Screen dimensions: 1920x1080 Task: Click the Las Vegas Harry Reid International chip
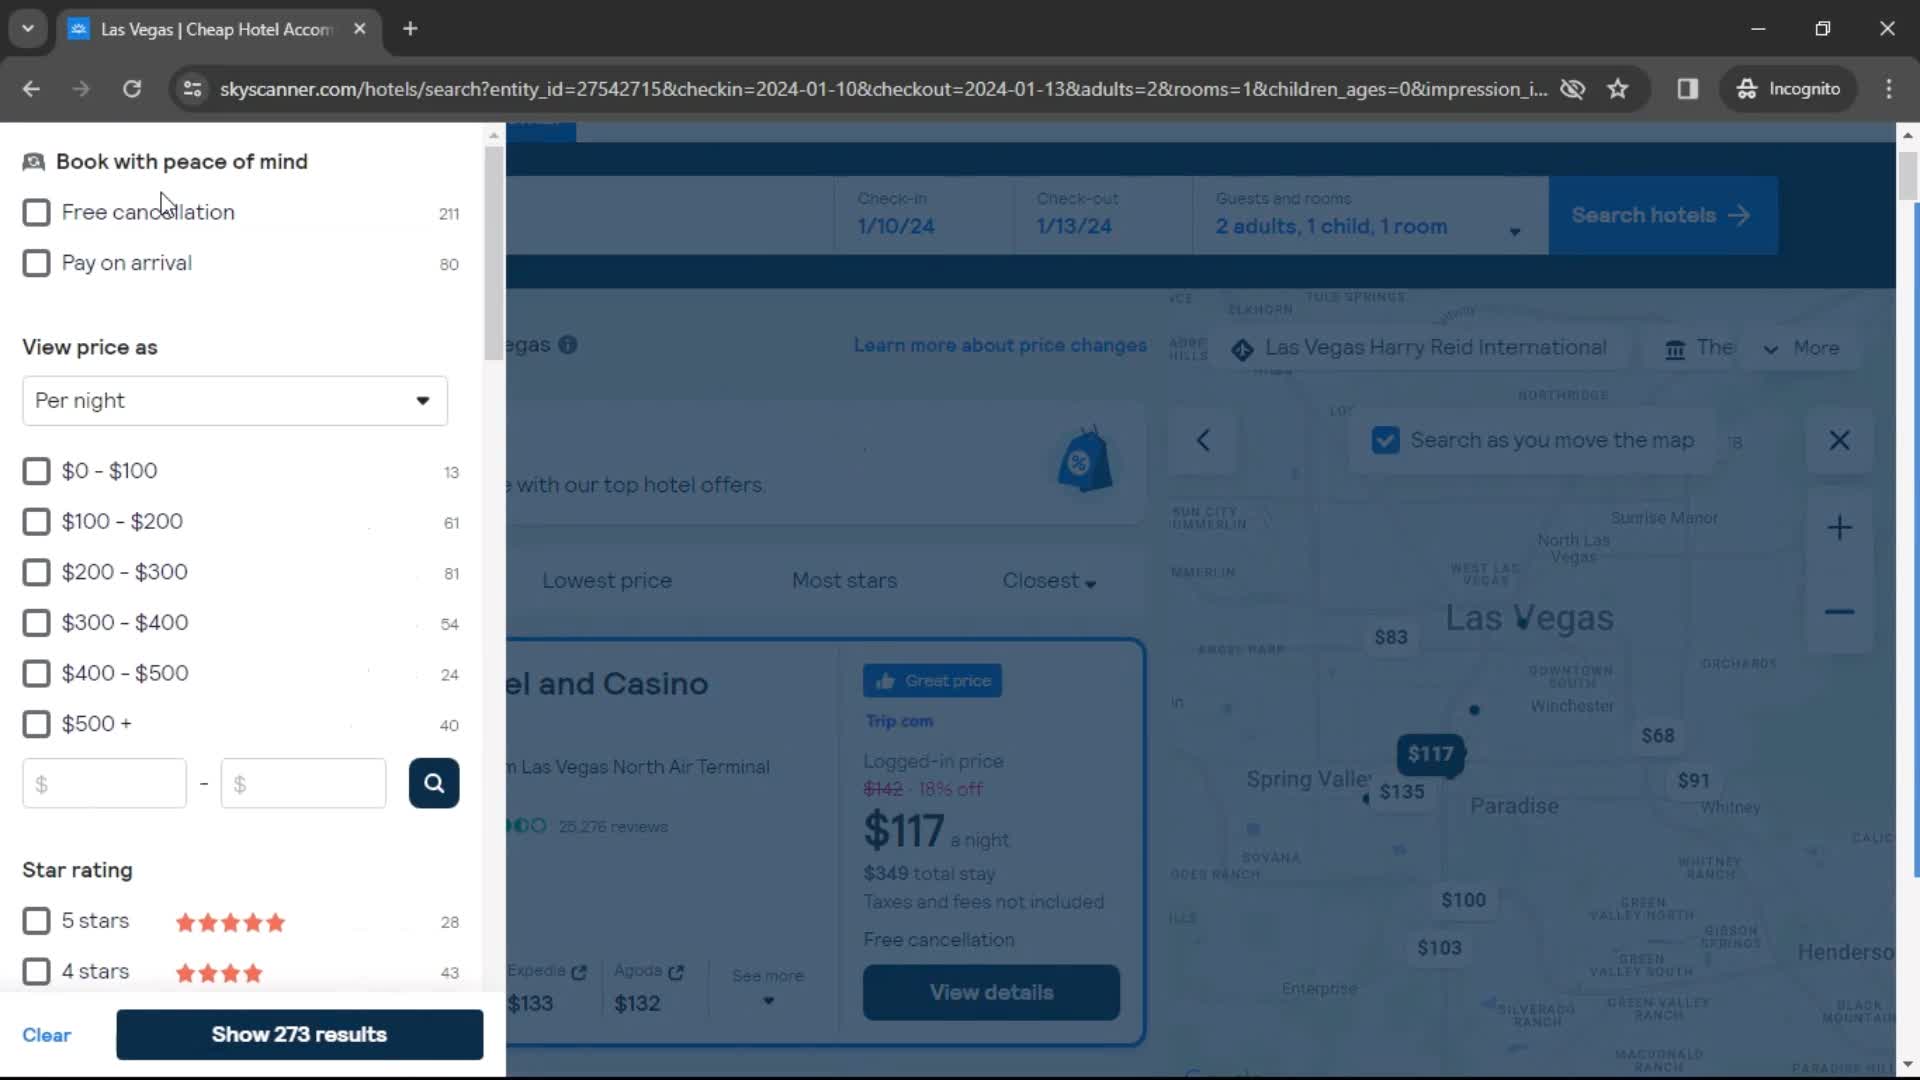[1420, 348]
